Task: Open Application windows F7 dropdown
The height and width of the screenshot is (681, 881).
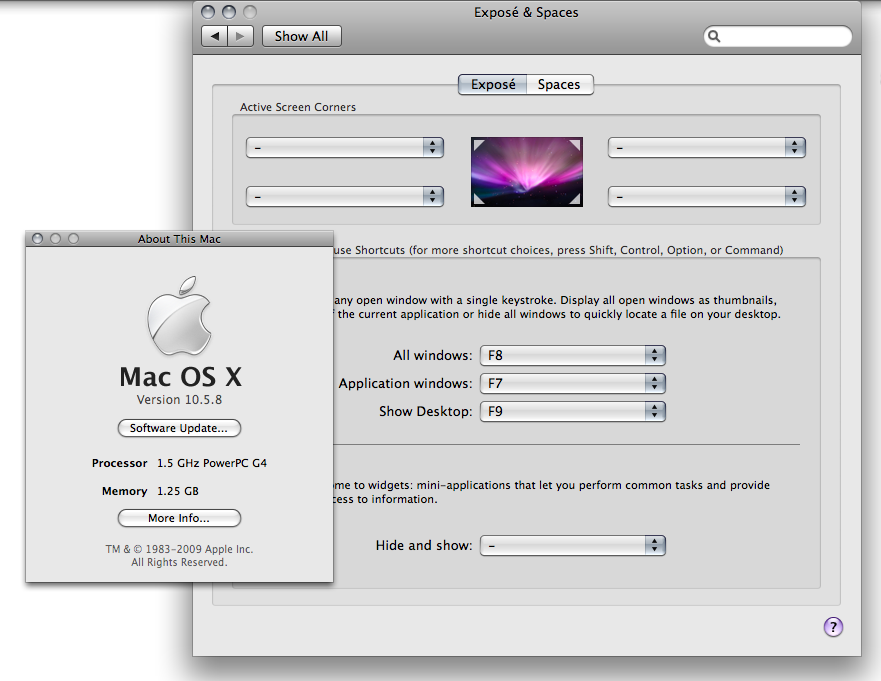Action: click(573, 383)
